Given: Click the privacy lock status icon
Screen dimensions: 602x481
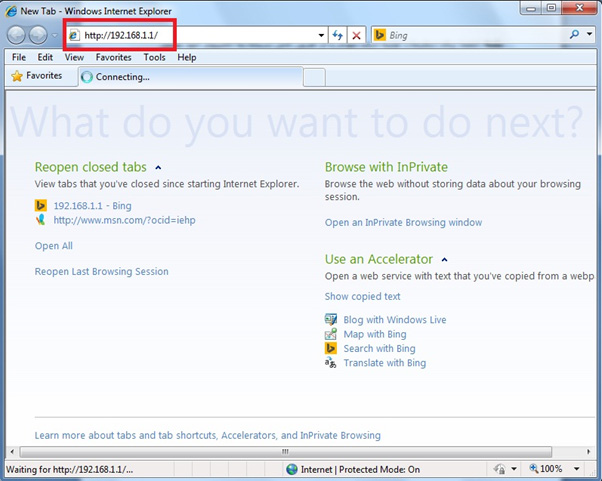Looking at the screenshot, I should click(x=500, y=469).
